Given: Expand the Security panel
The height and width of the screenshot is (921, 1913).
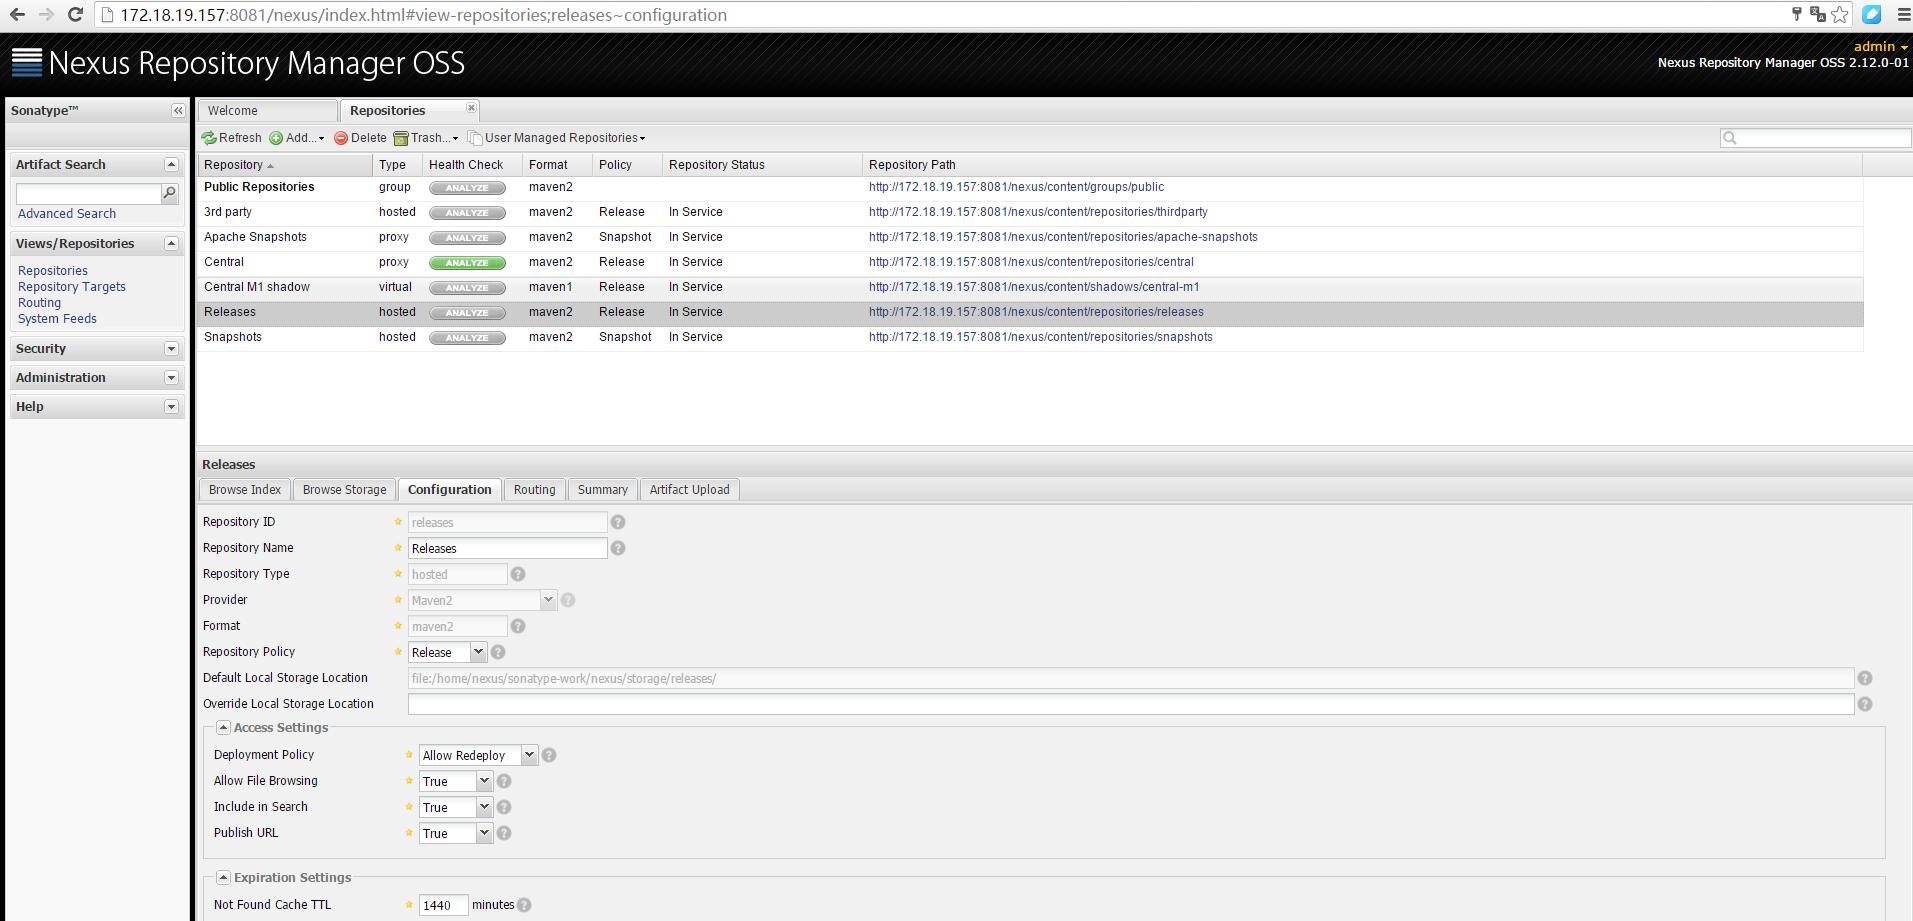Looking at the screenshot, I should coord(171,349).
